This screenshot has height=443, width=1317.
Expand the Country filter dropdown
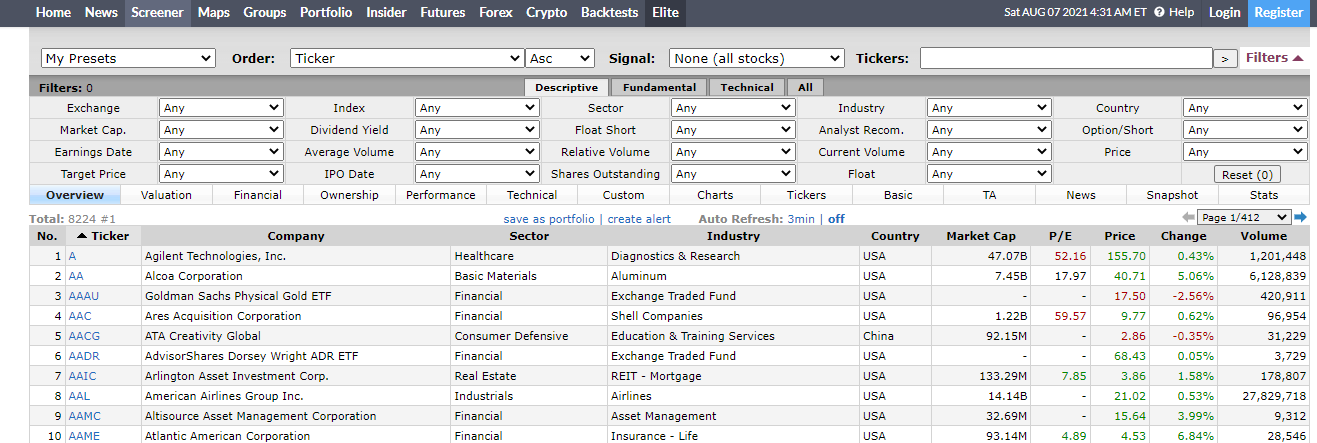[1245, 108]
